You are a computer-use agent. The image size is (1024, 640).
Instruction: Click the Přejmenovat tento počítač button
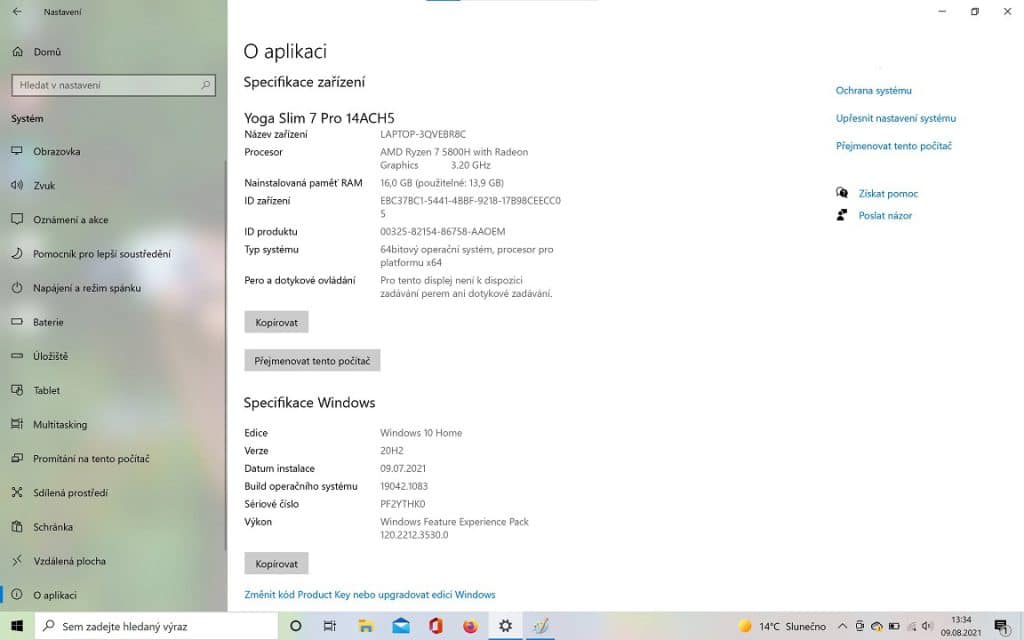point(312,360)
